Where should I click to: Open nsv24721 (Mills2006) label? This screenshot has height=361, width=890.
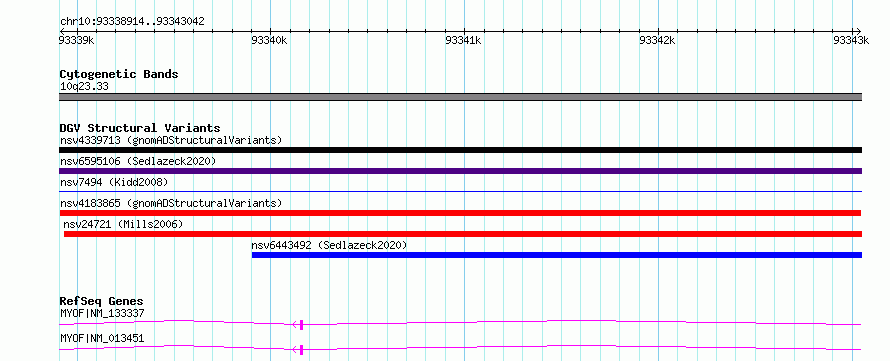click(123, 224)
